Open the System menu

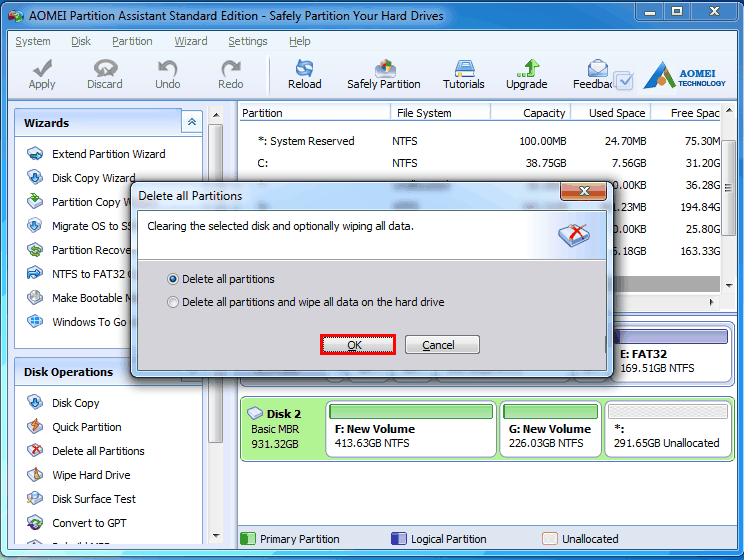[x=33, y=41]
